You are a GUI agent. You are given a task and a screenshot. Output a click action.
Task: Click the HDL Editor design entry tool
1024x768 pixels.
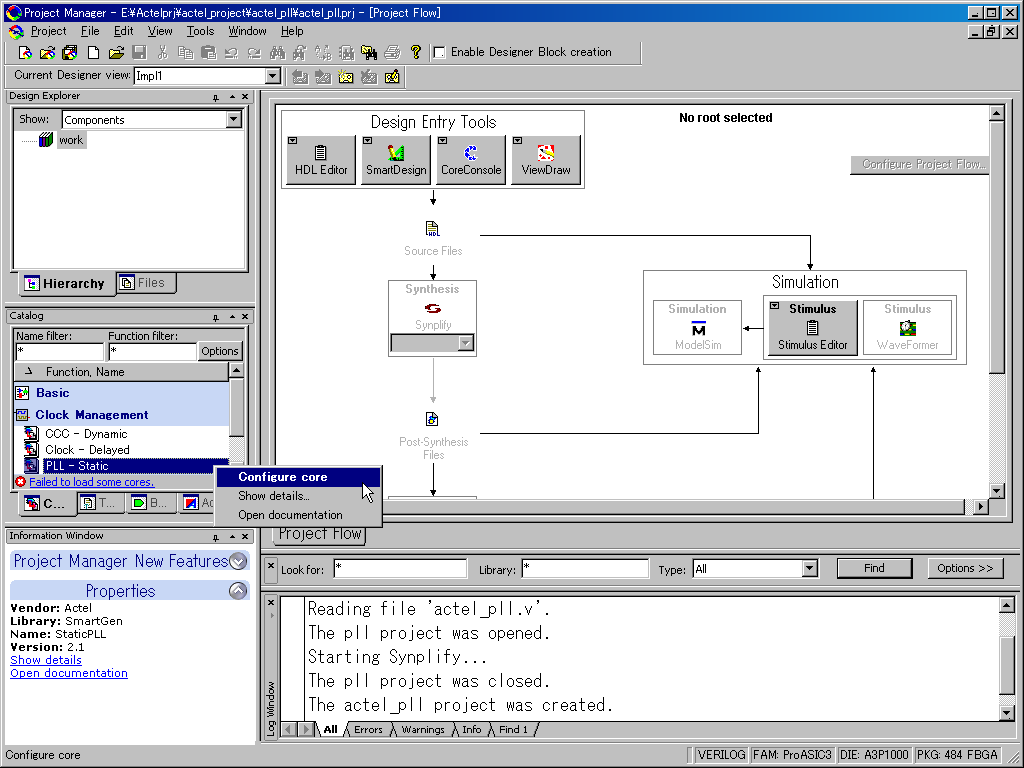point(321,160)
